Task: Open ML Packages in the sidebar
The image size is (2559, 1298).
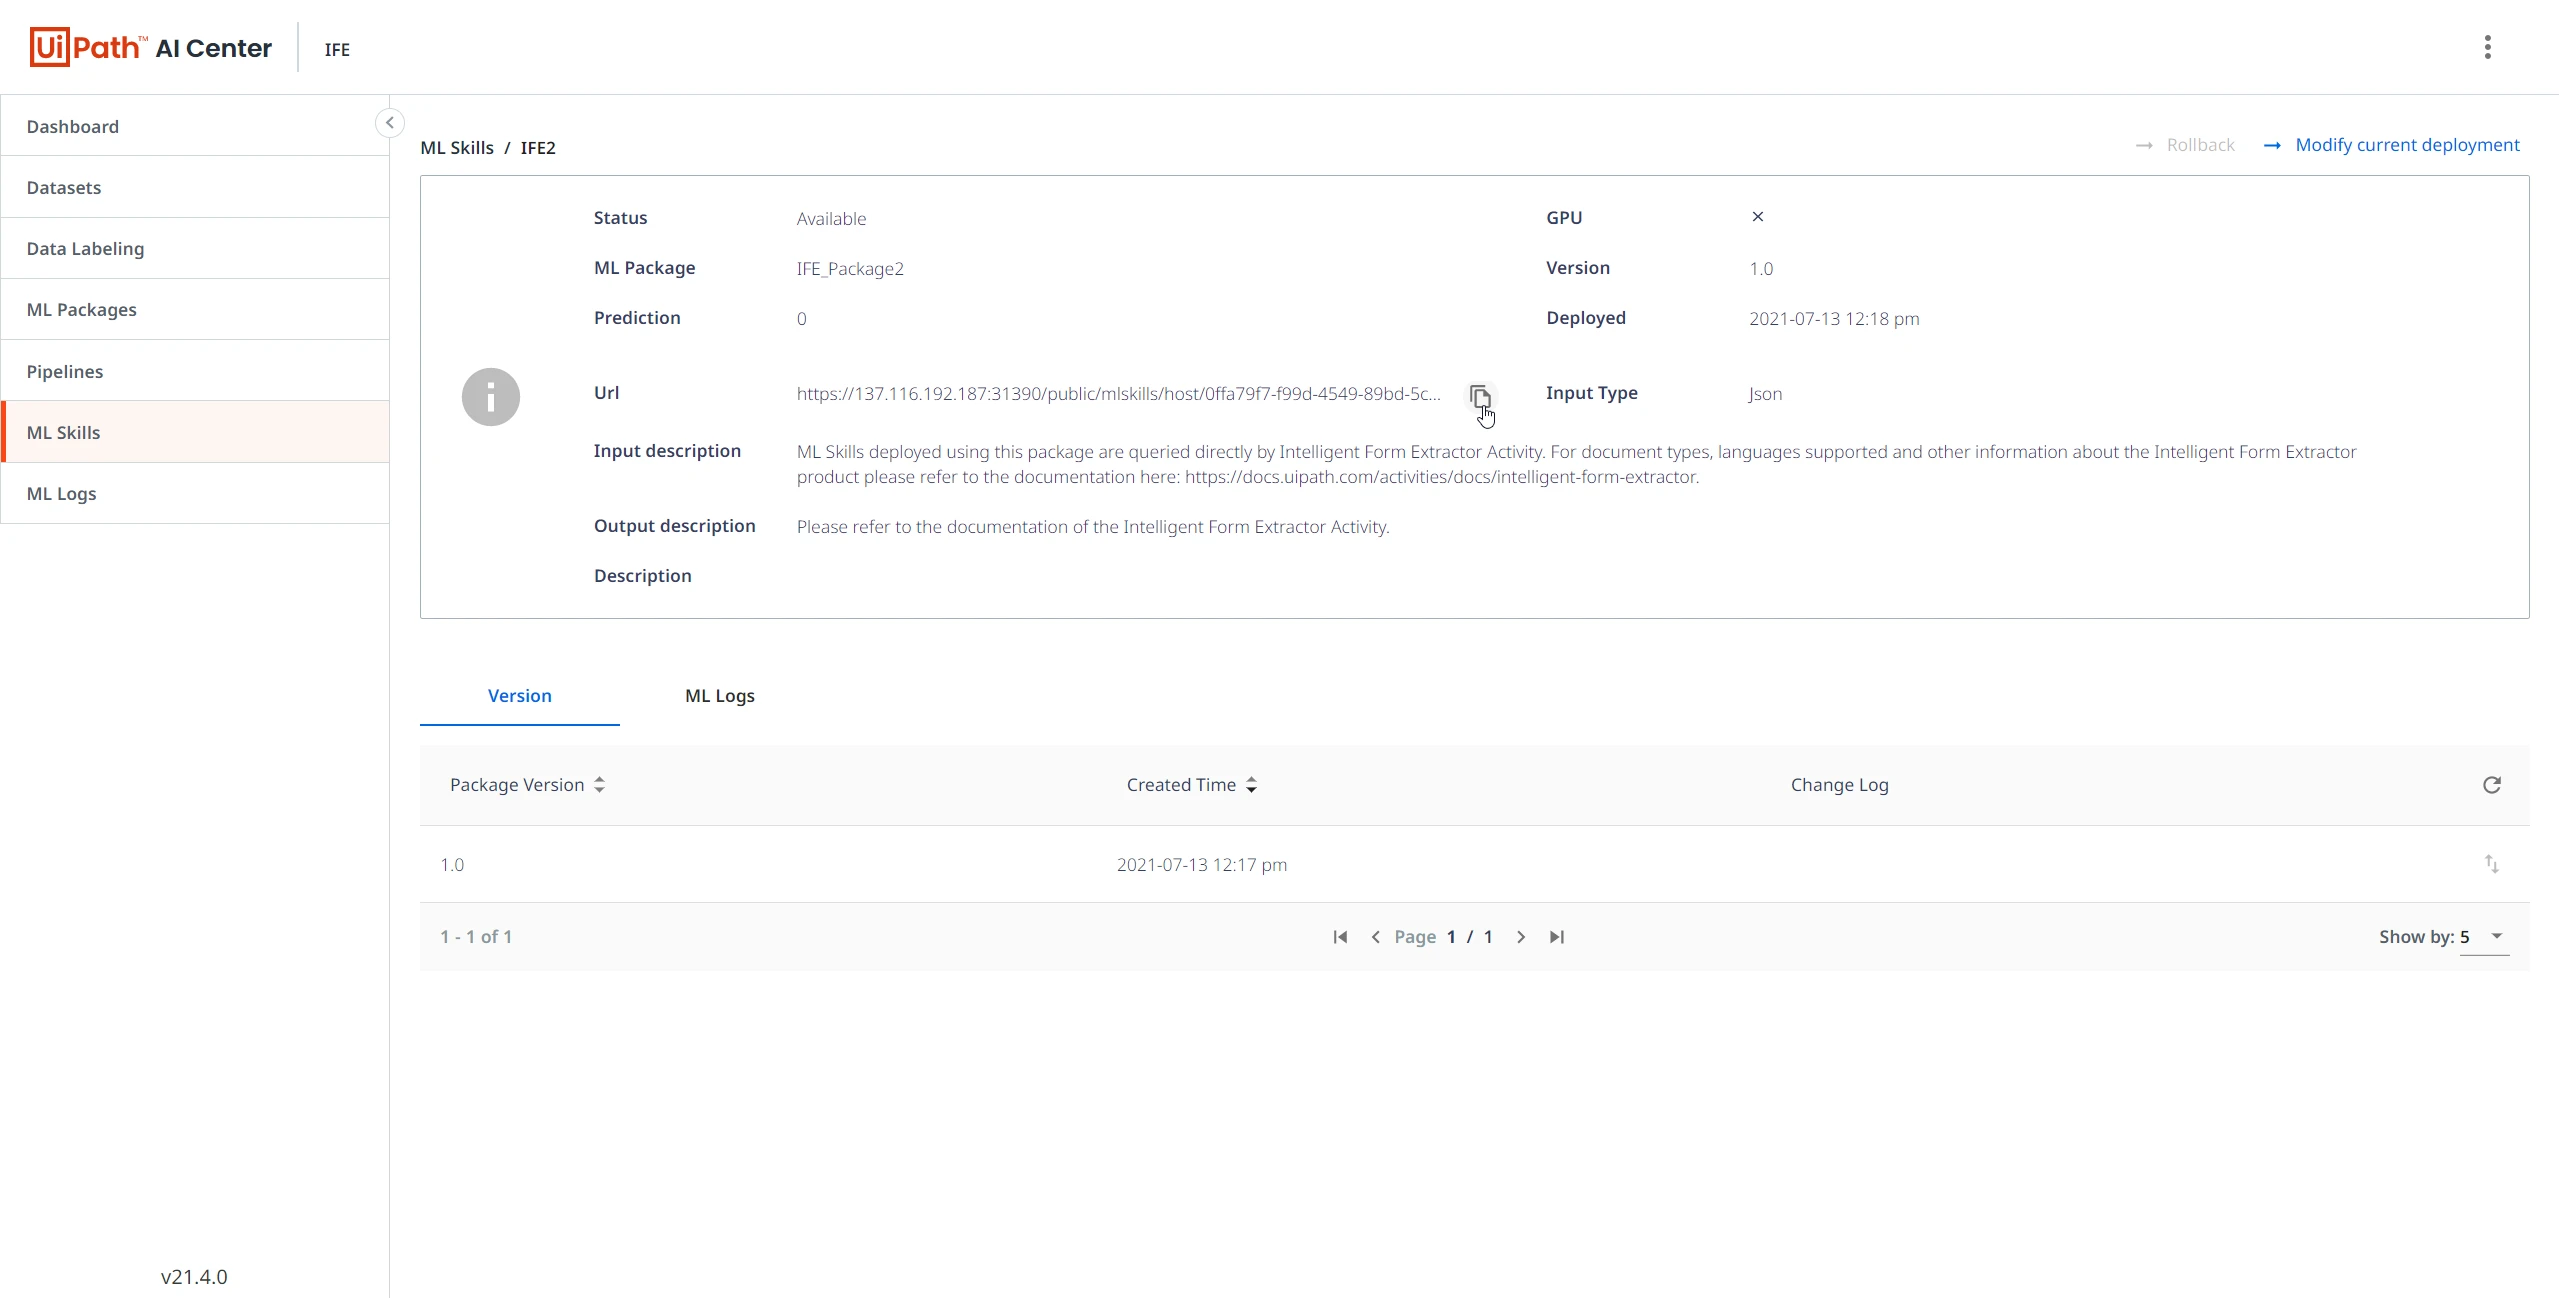Action: tap(195, 309)
